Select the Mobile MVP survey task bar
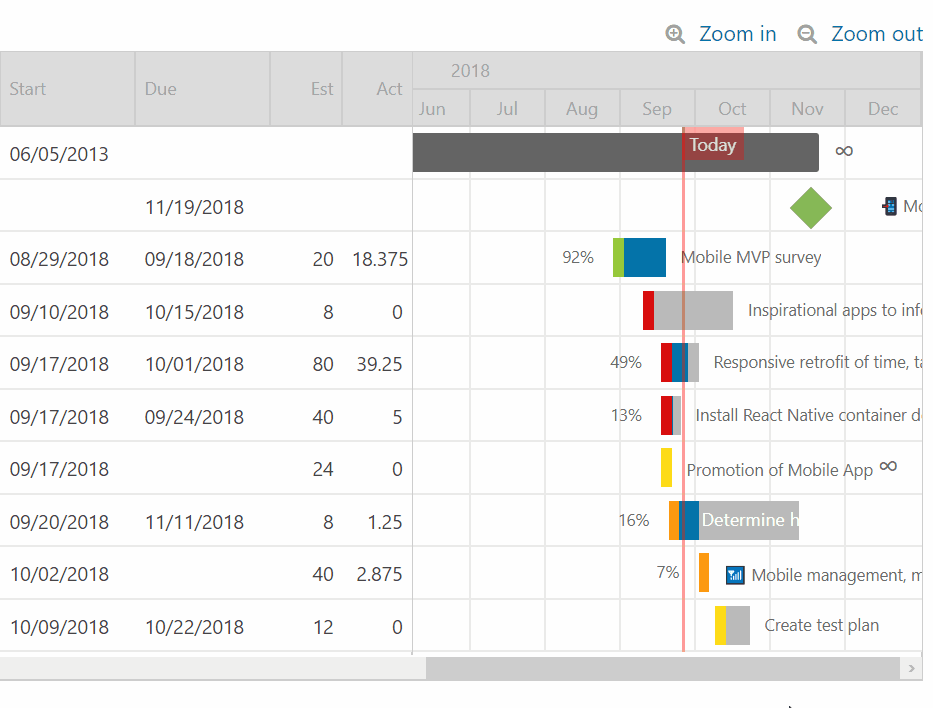 (x=639, y=257)
